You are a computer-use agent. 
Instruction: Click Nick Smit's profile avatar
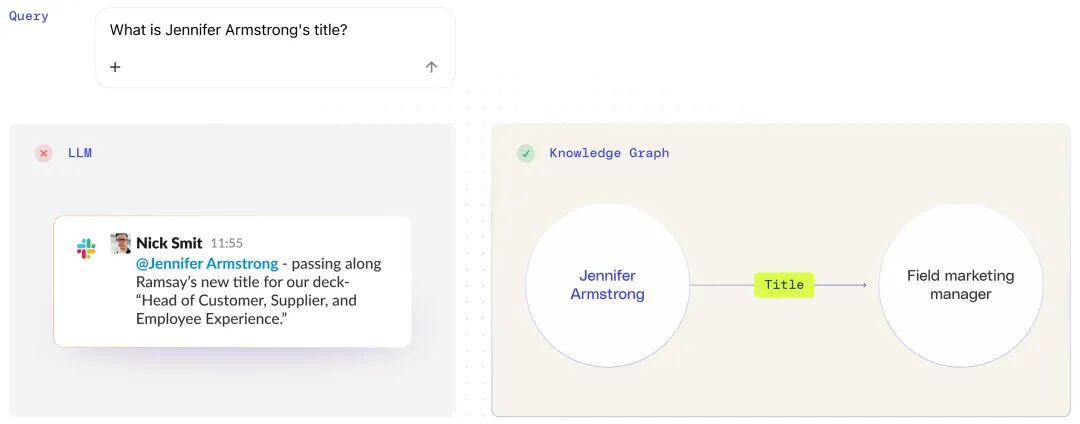[x=121, y=243]
